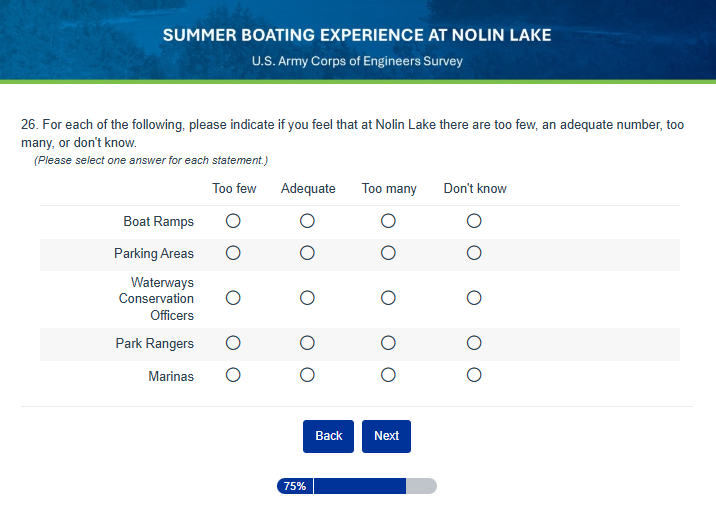
Task: Select 'Too few' for Marinas
Action: point(233,375)
